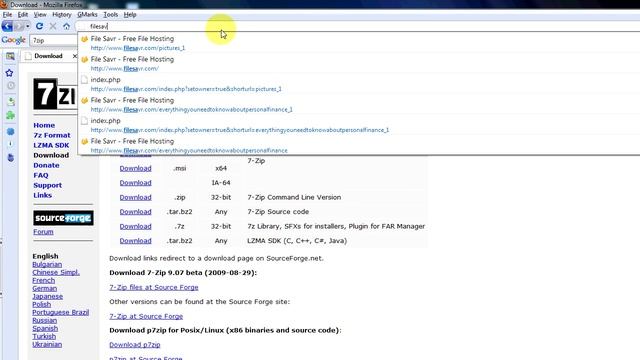The width and height of the screenshot is (640, 360).
Task: Open the File menu
Action: [7, 14]
